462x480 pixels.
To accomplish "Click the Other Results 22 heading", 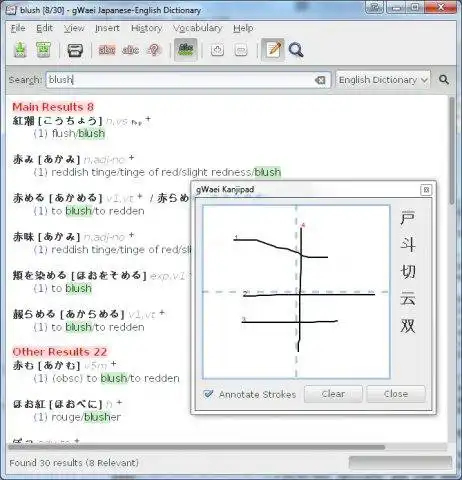I will (60, 352).
